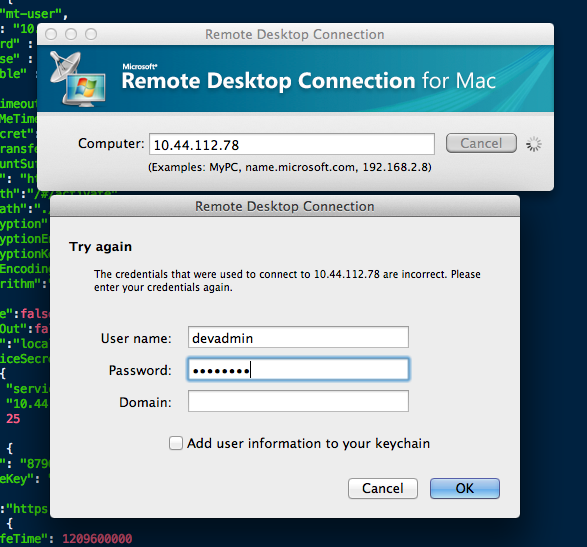Click the "Try again" heading text
This screenshot has height=547, width=587.
[100, 247]
